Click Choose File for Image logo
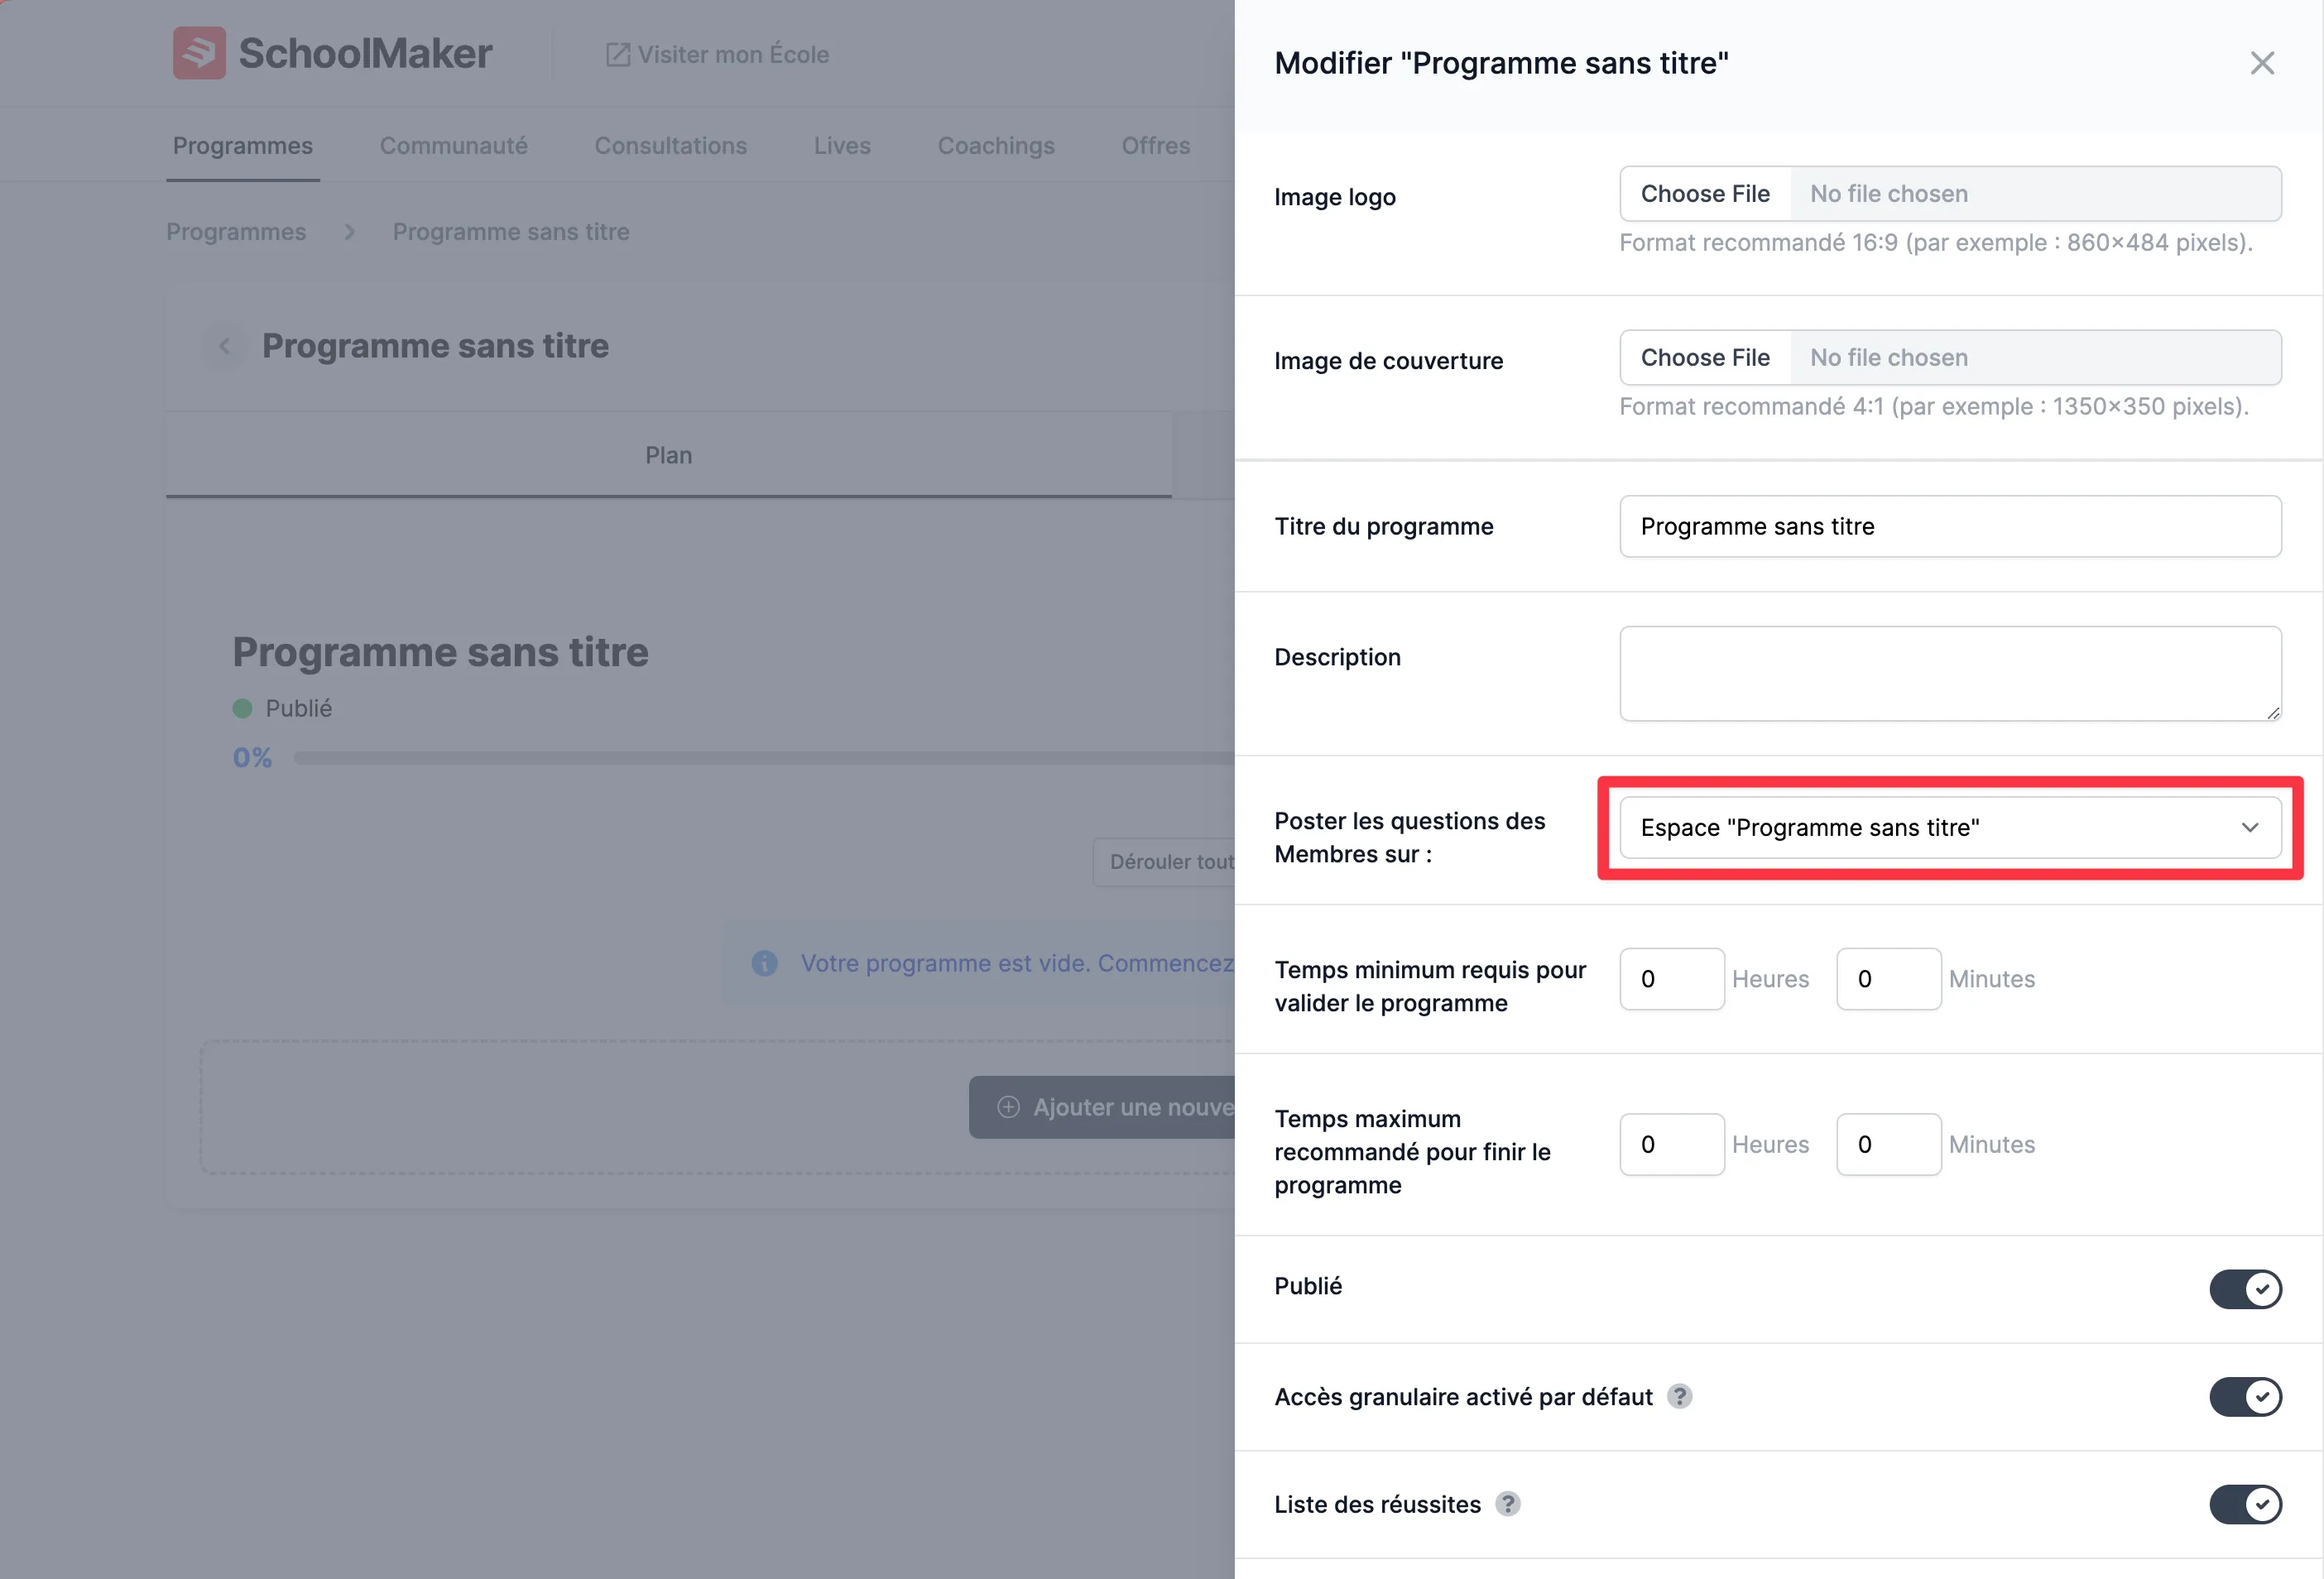 (x=1705, y=194)
